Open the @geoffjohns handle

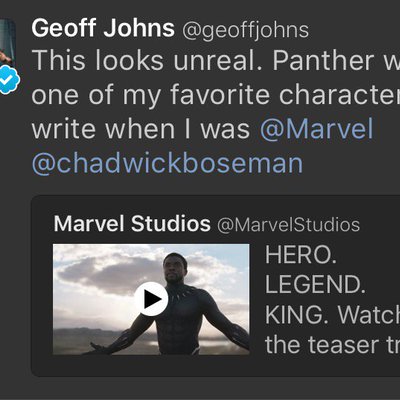[245, 30]
